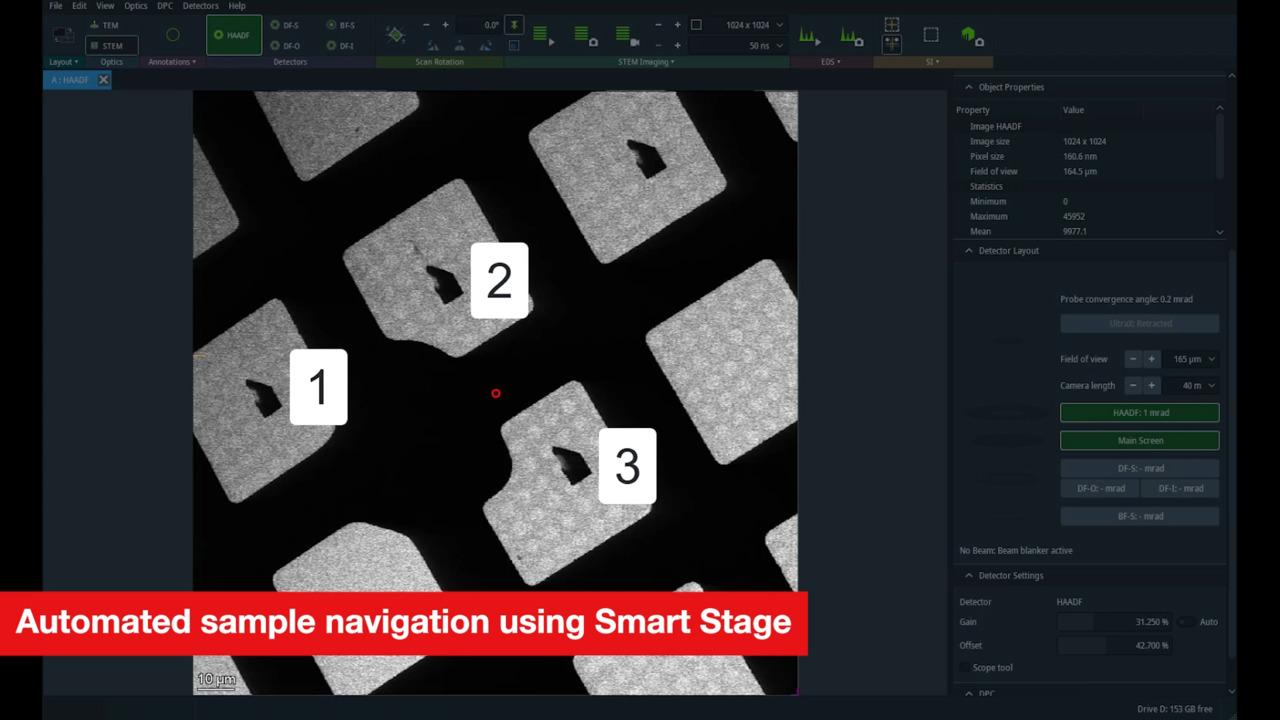Open the Optics menu
The image size is (1280, 720).
tap(135, 6)
